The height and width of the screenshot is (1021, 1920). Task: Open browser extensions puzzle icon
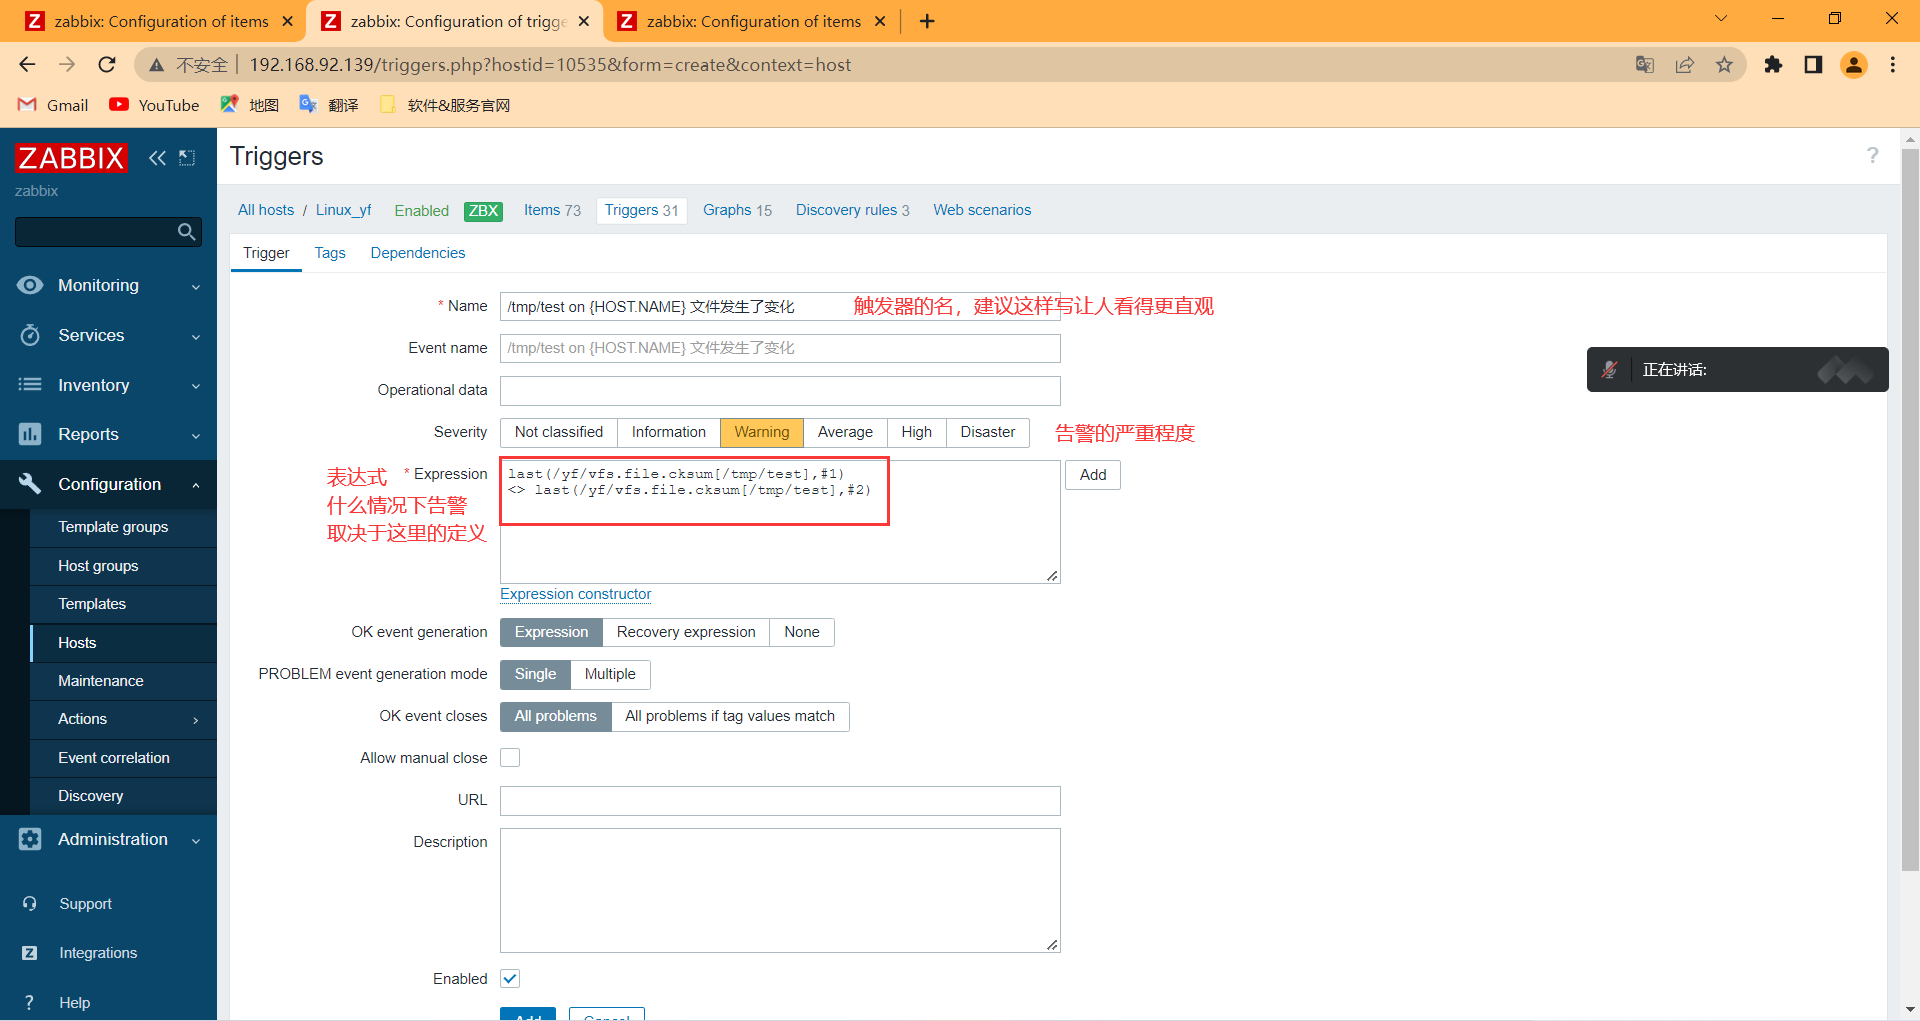click(1773, 65)
